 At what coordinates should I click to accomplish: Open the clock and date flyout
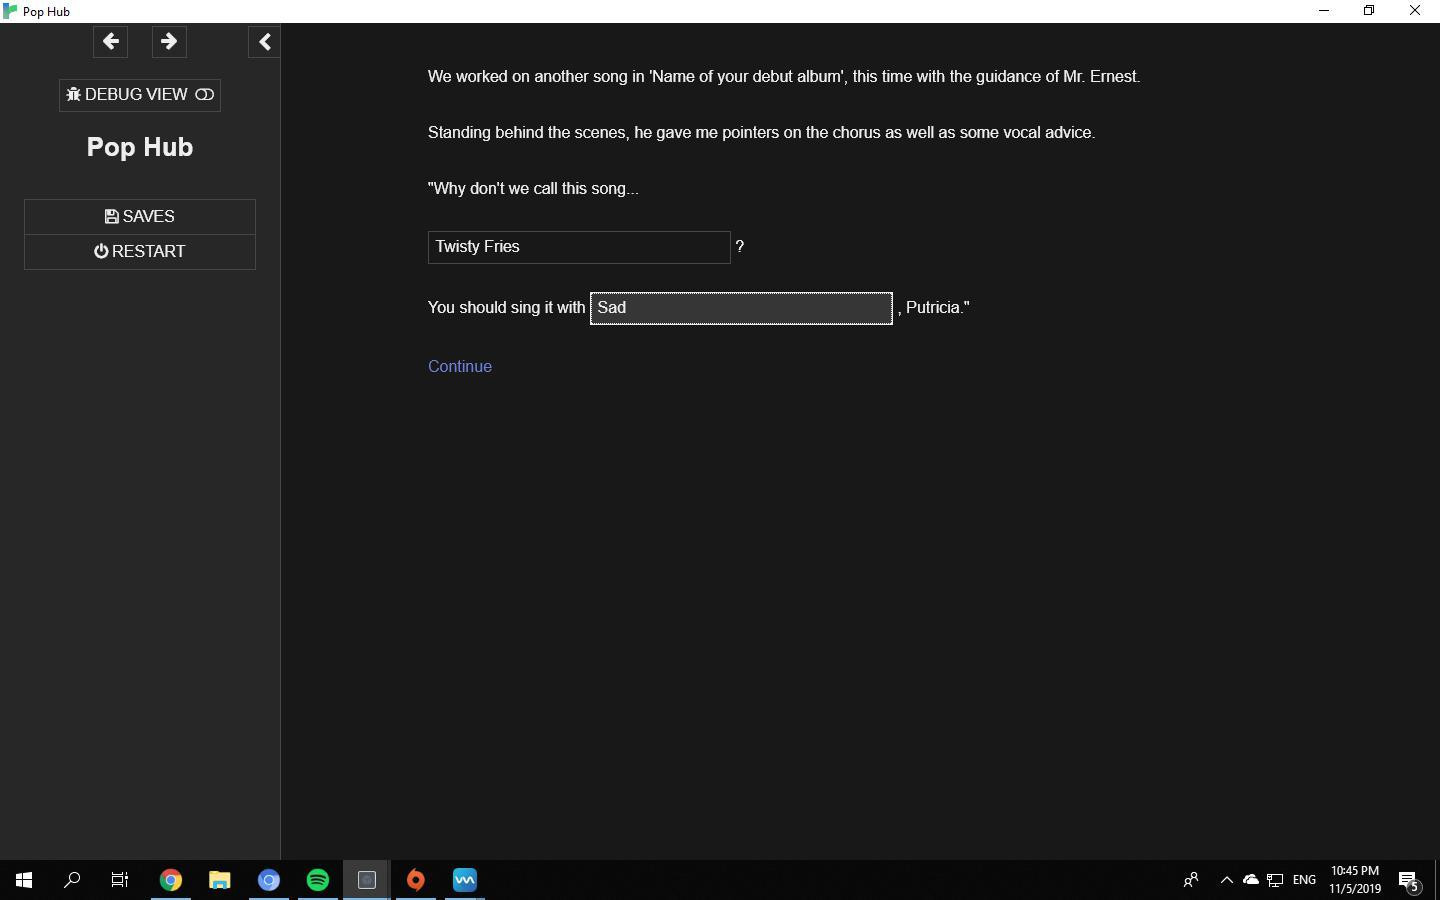click(1355, 880)
